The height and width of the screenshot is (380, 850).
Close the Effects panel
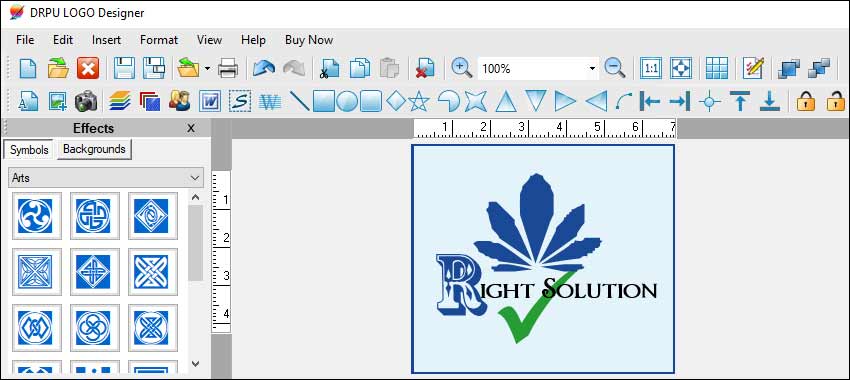191,128
